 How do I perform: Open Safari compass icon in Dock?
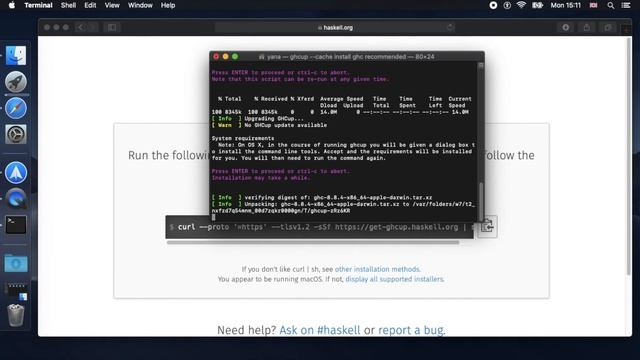tap(16, 108)
